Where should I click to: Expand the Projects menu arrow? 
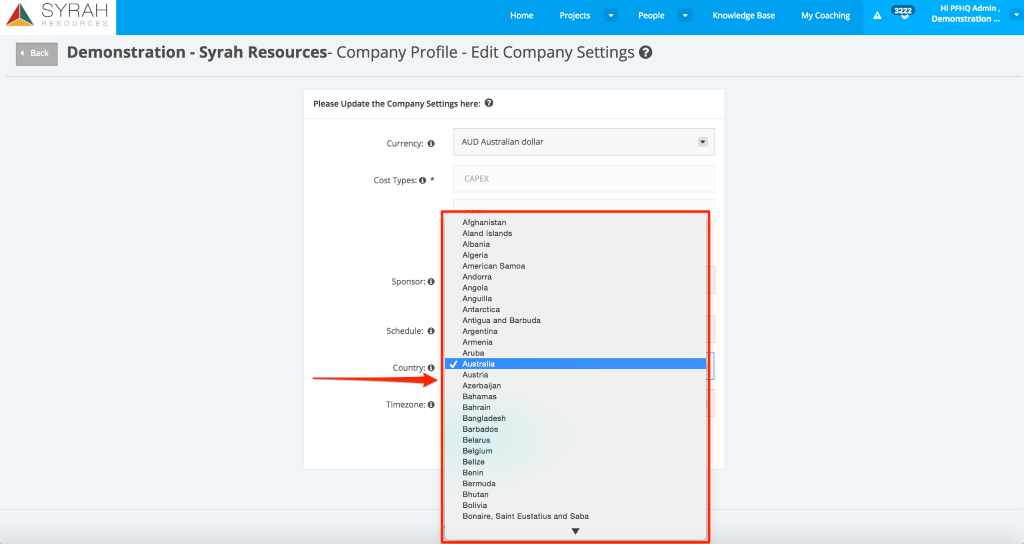coord(611,16)
